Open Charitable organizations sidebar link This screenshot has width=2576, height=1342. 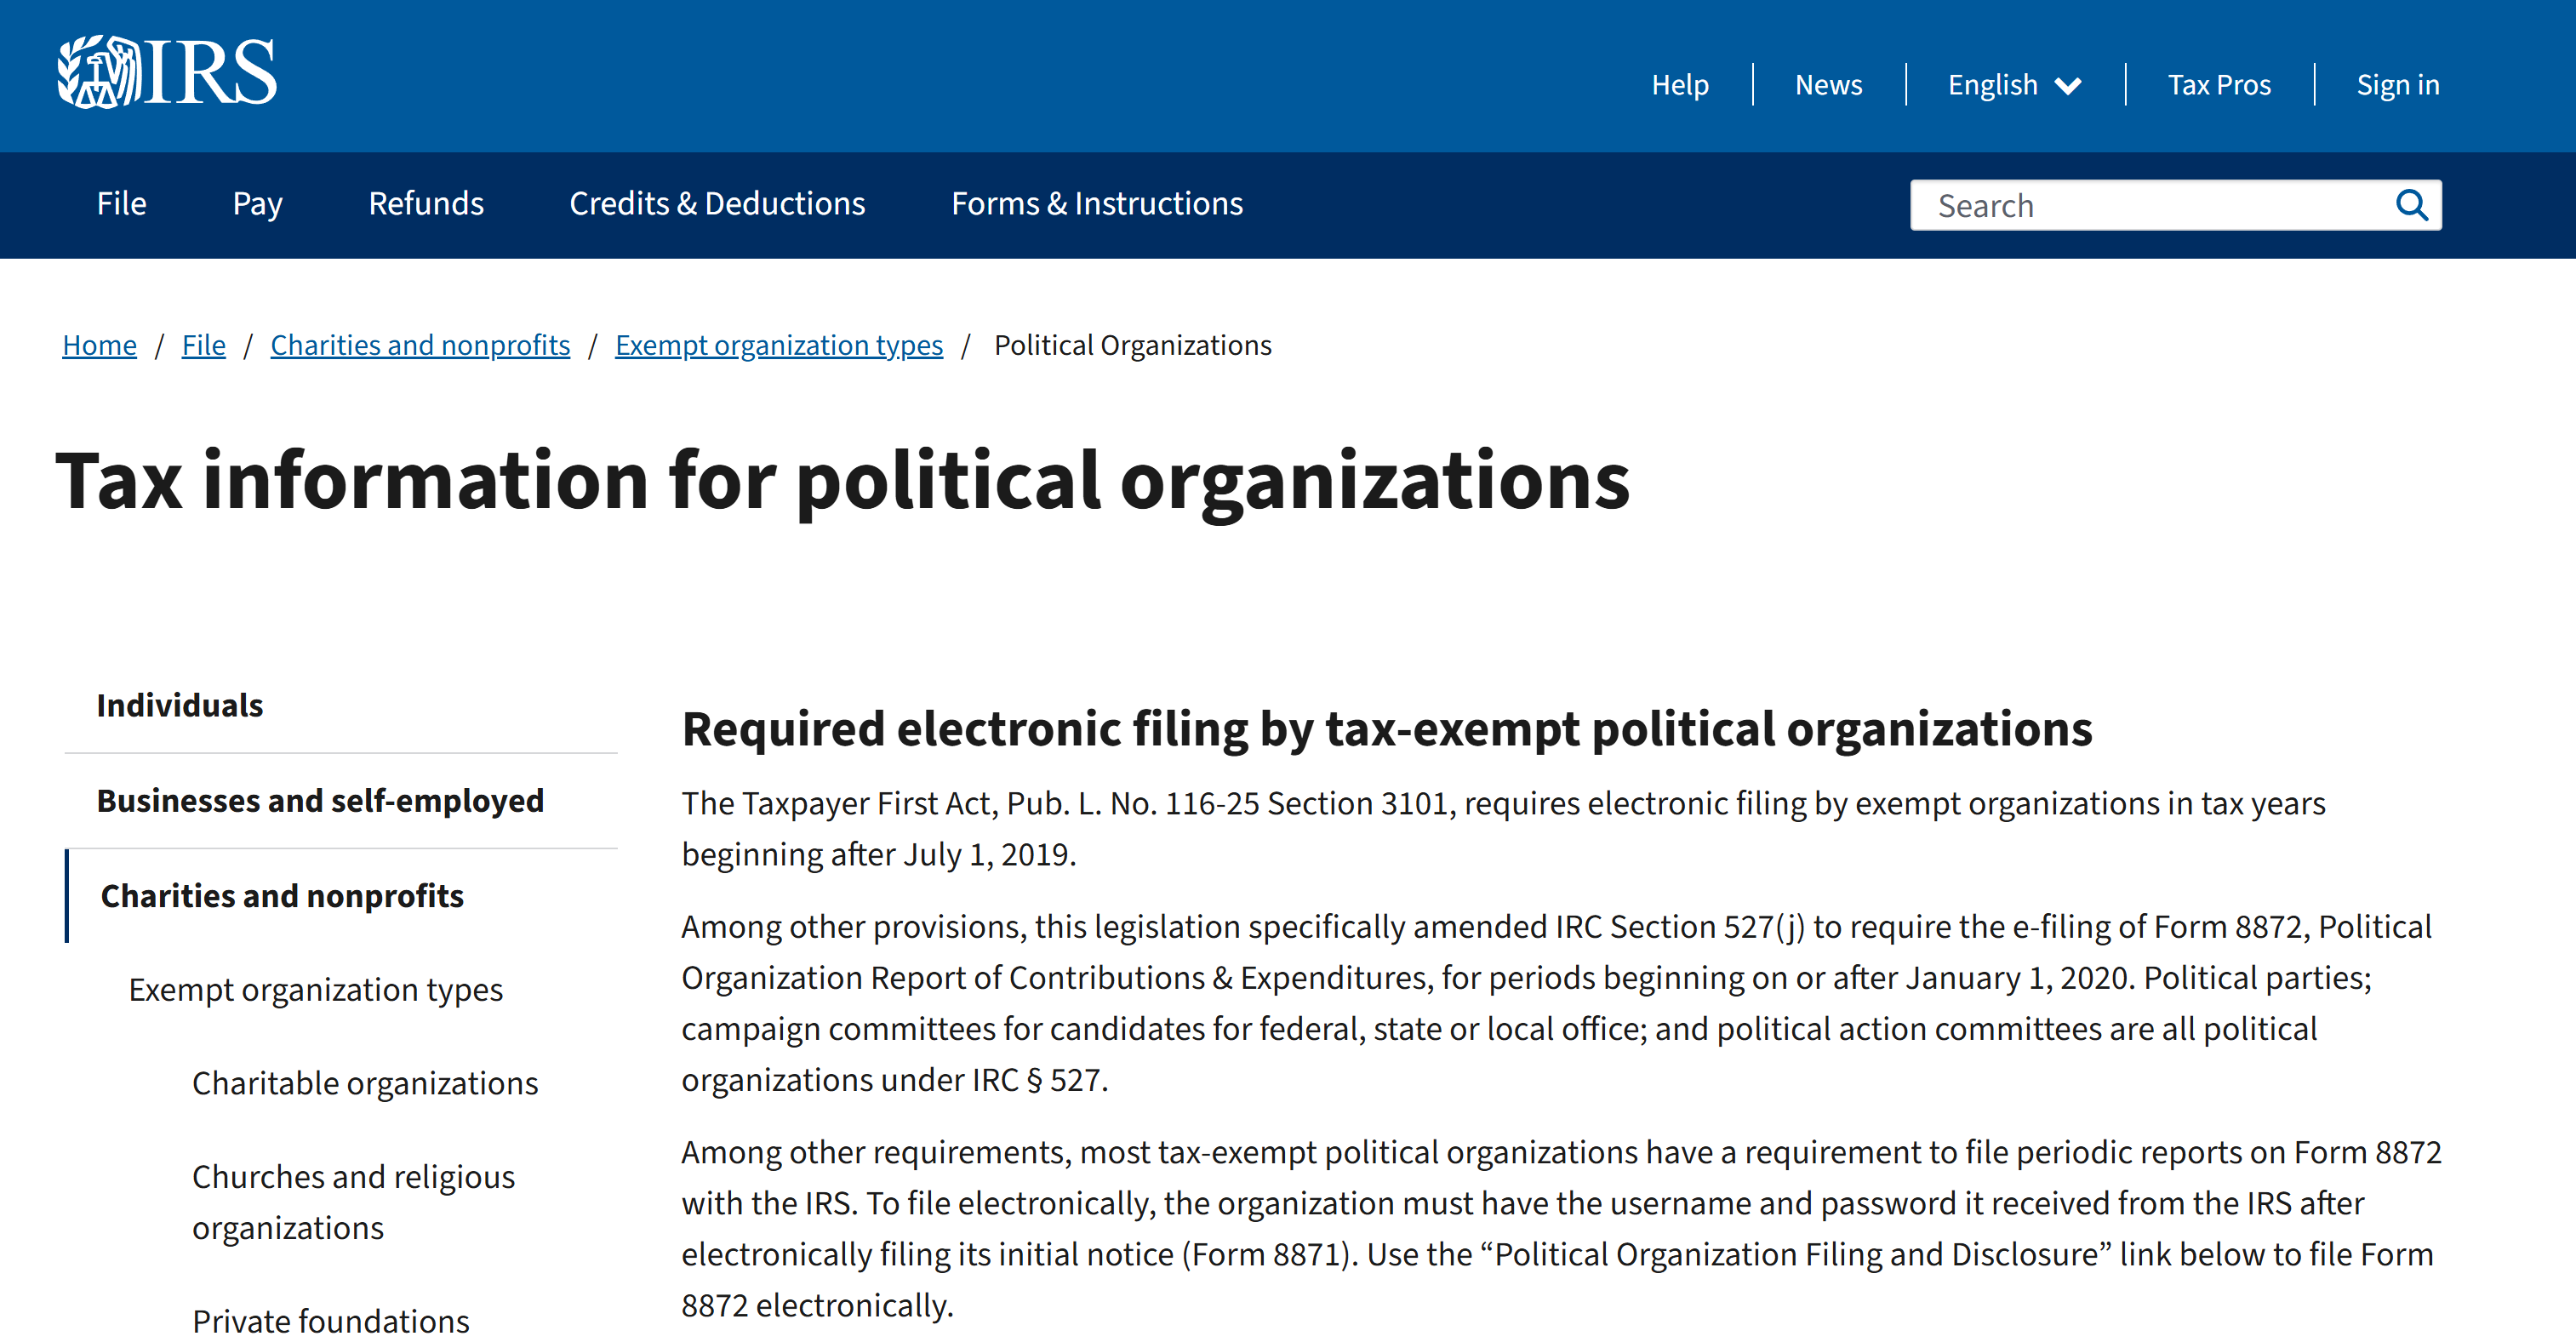pos(365,1083)
